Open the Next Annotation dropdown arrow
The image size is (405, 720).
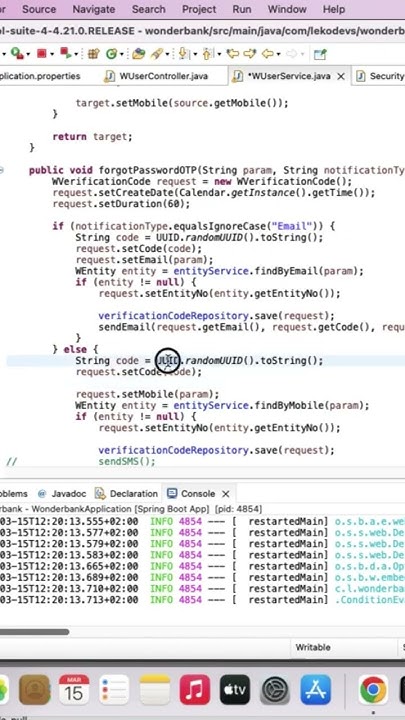[195, 54]
